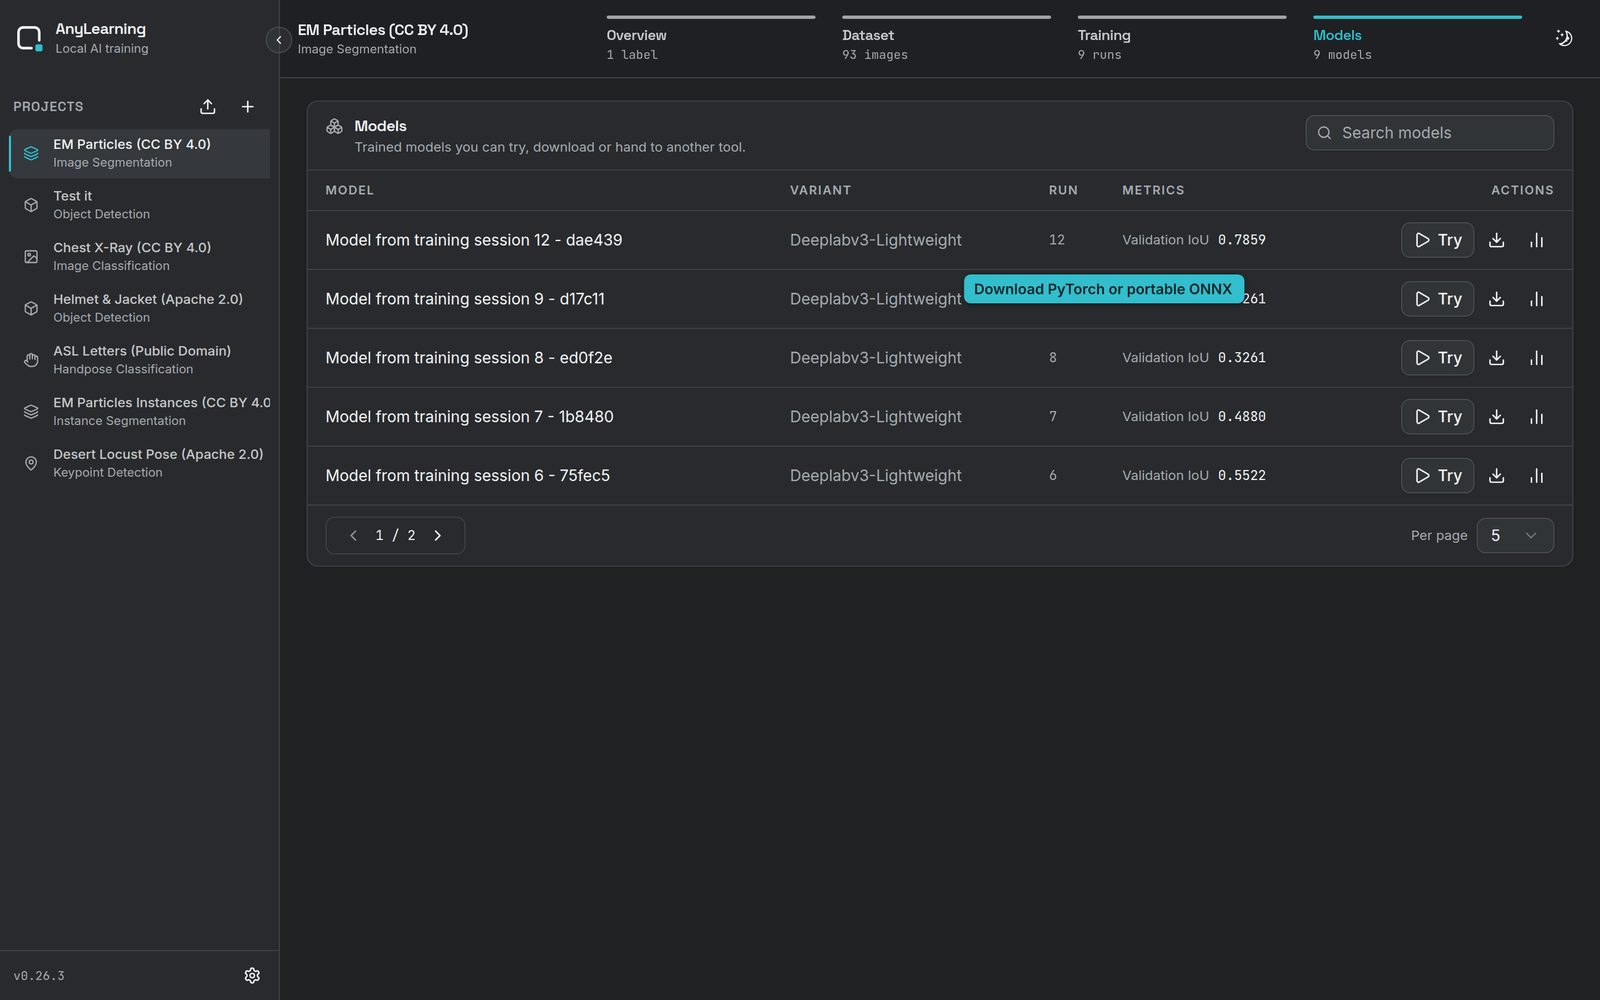This screenshot has width=1600, height=1000.
Task: Click the Validation IoU 0.7859 metric
Action: click(x=1194, y=240)
